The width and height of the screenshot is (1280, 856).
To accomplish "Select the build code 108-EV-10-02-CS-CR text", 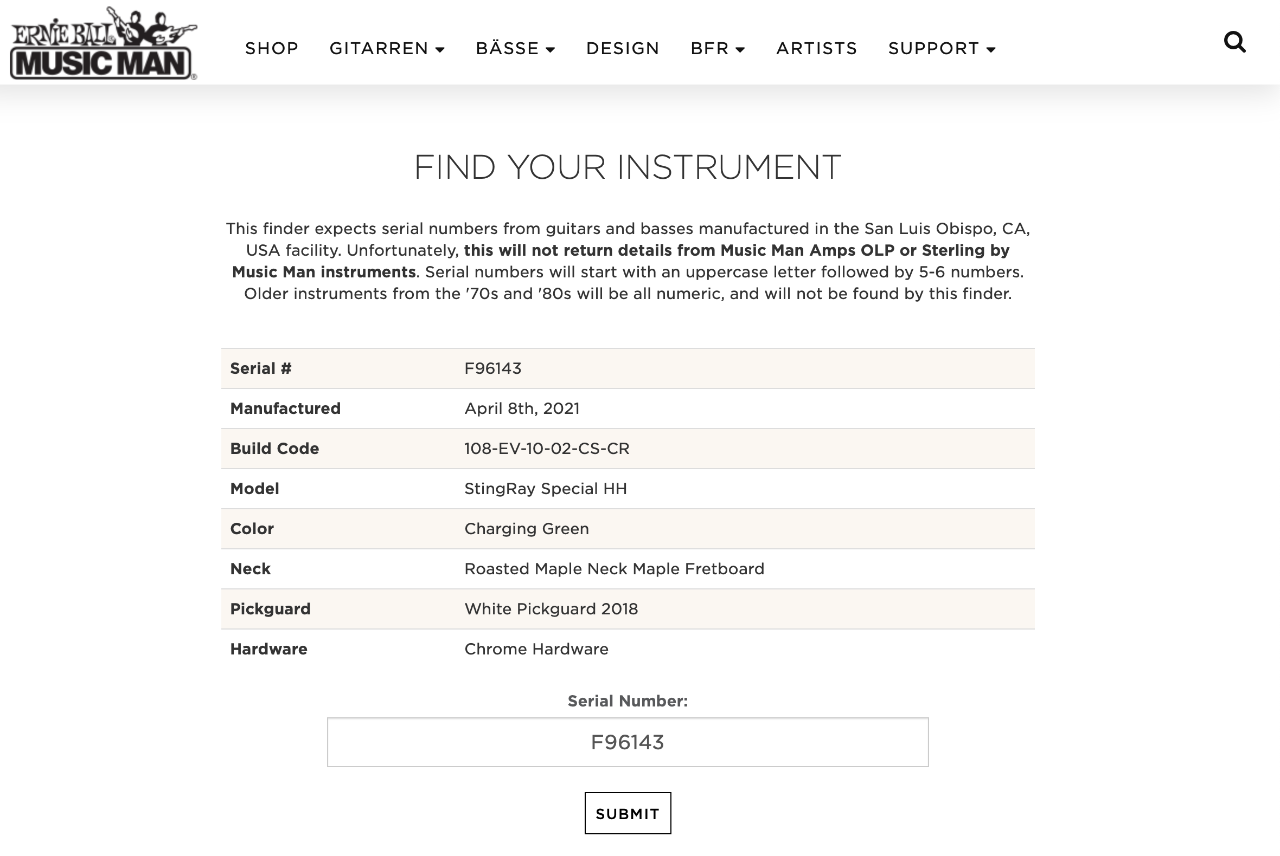I will pyautogui.click(x=547, y=448).
